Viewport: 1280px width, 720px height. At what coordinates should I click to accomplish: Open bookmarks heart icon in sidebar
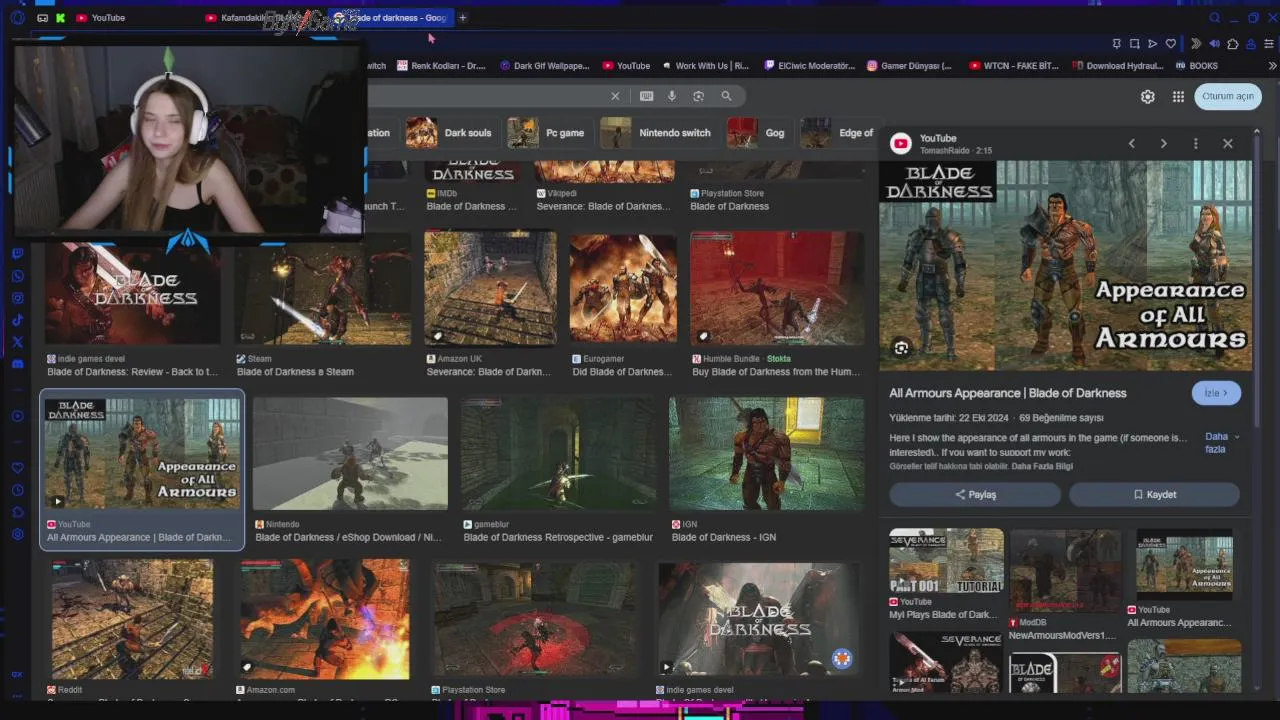[x=17, y=468]
